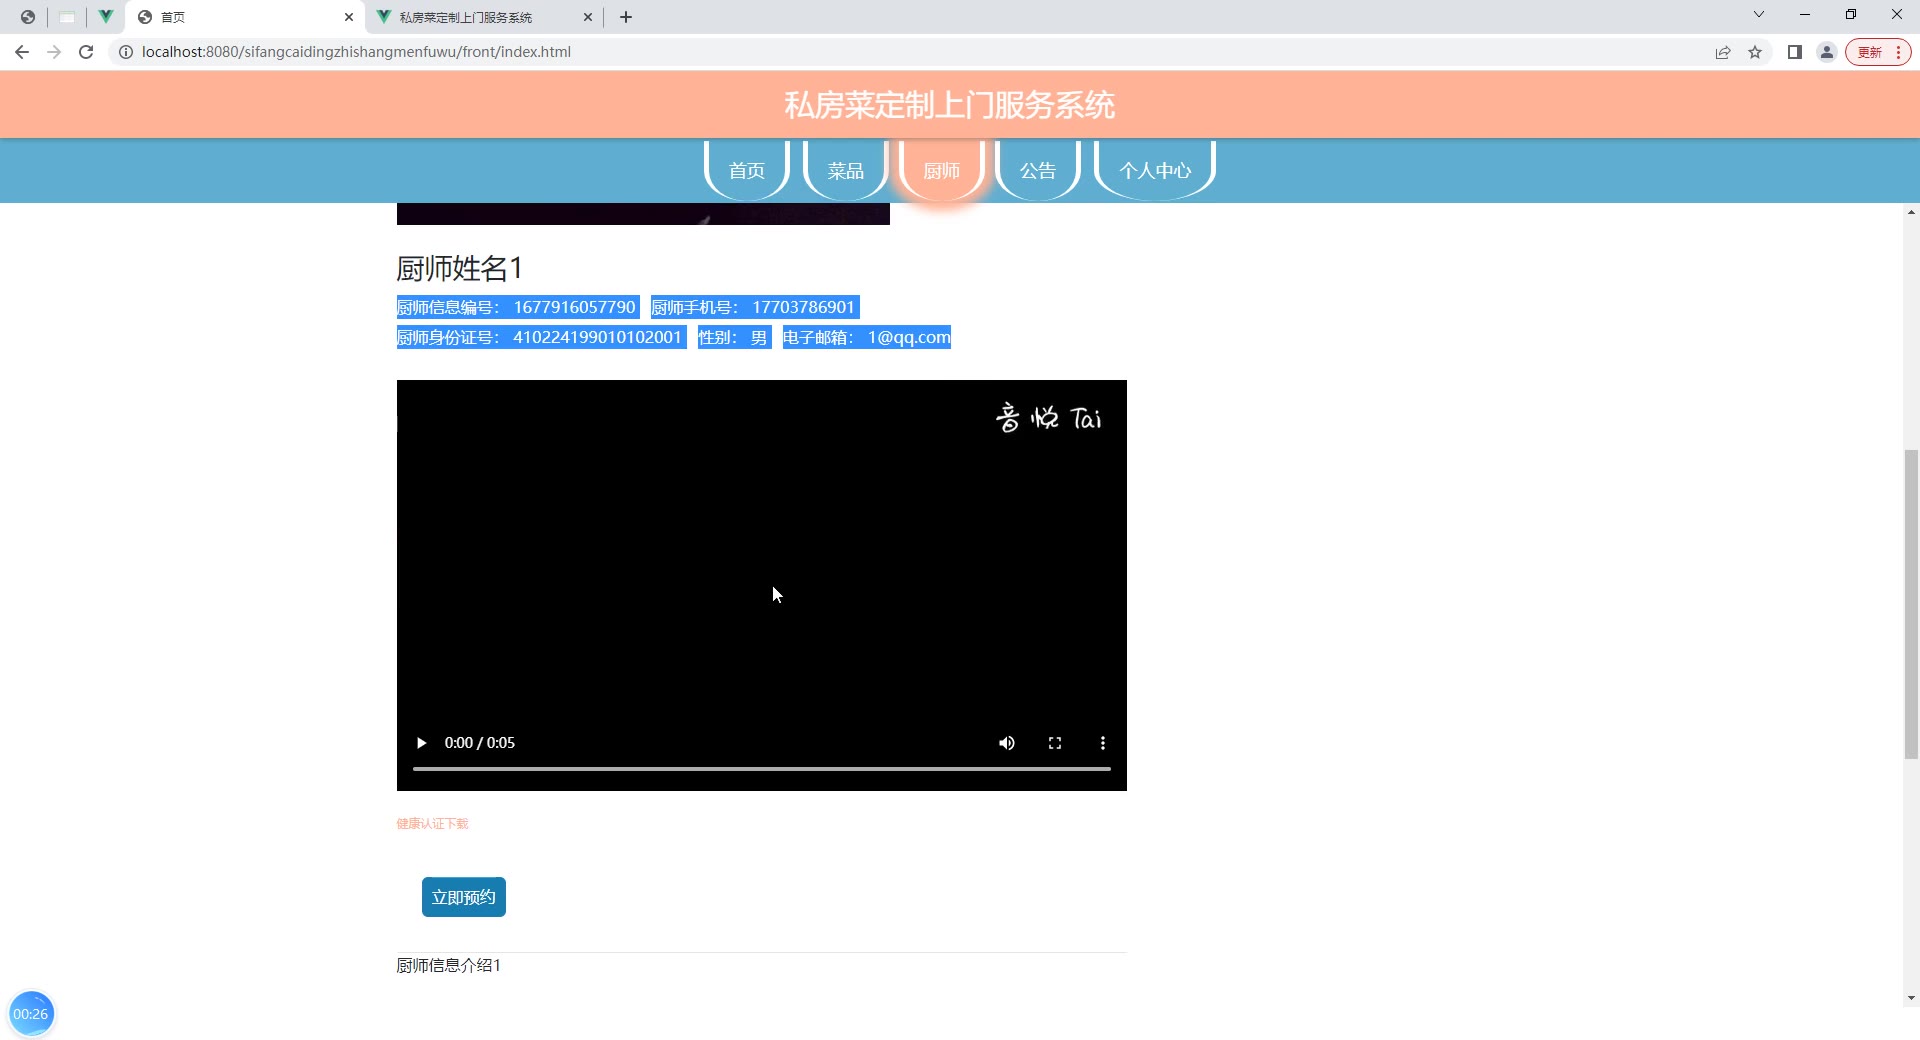The image size is (1920, 1040).
Task: Click scrollbar down arrow
Action: [x=1911, y=997]
